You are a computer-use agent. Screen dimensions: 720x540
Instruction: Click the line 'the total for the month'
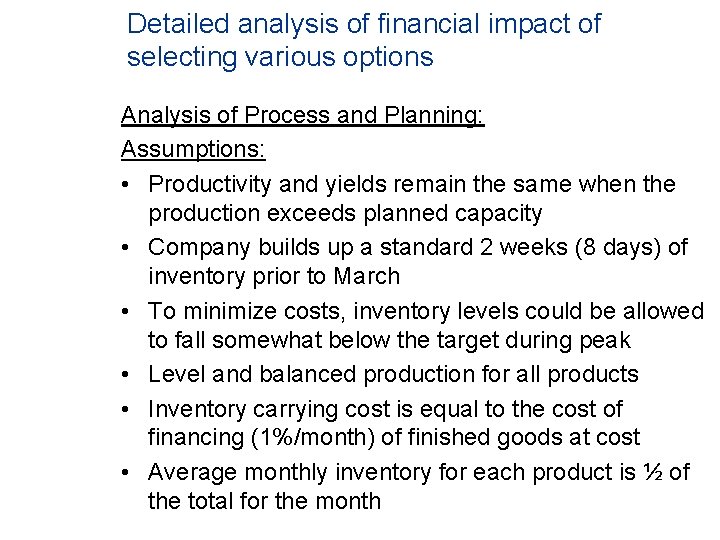coord(264,501)
